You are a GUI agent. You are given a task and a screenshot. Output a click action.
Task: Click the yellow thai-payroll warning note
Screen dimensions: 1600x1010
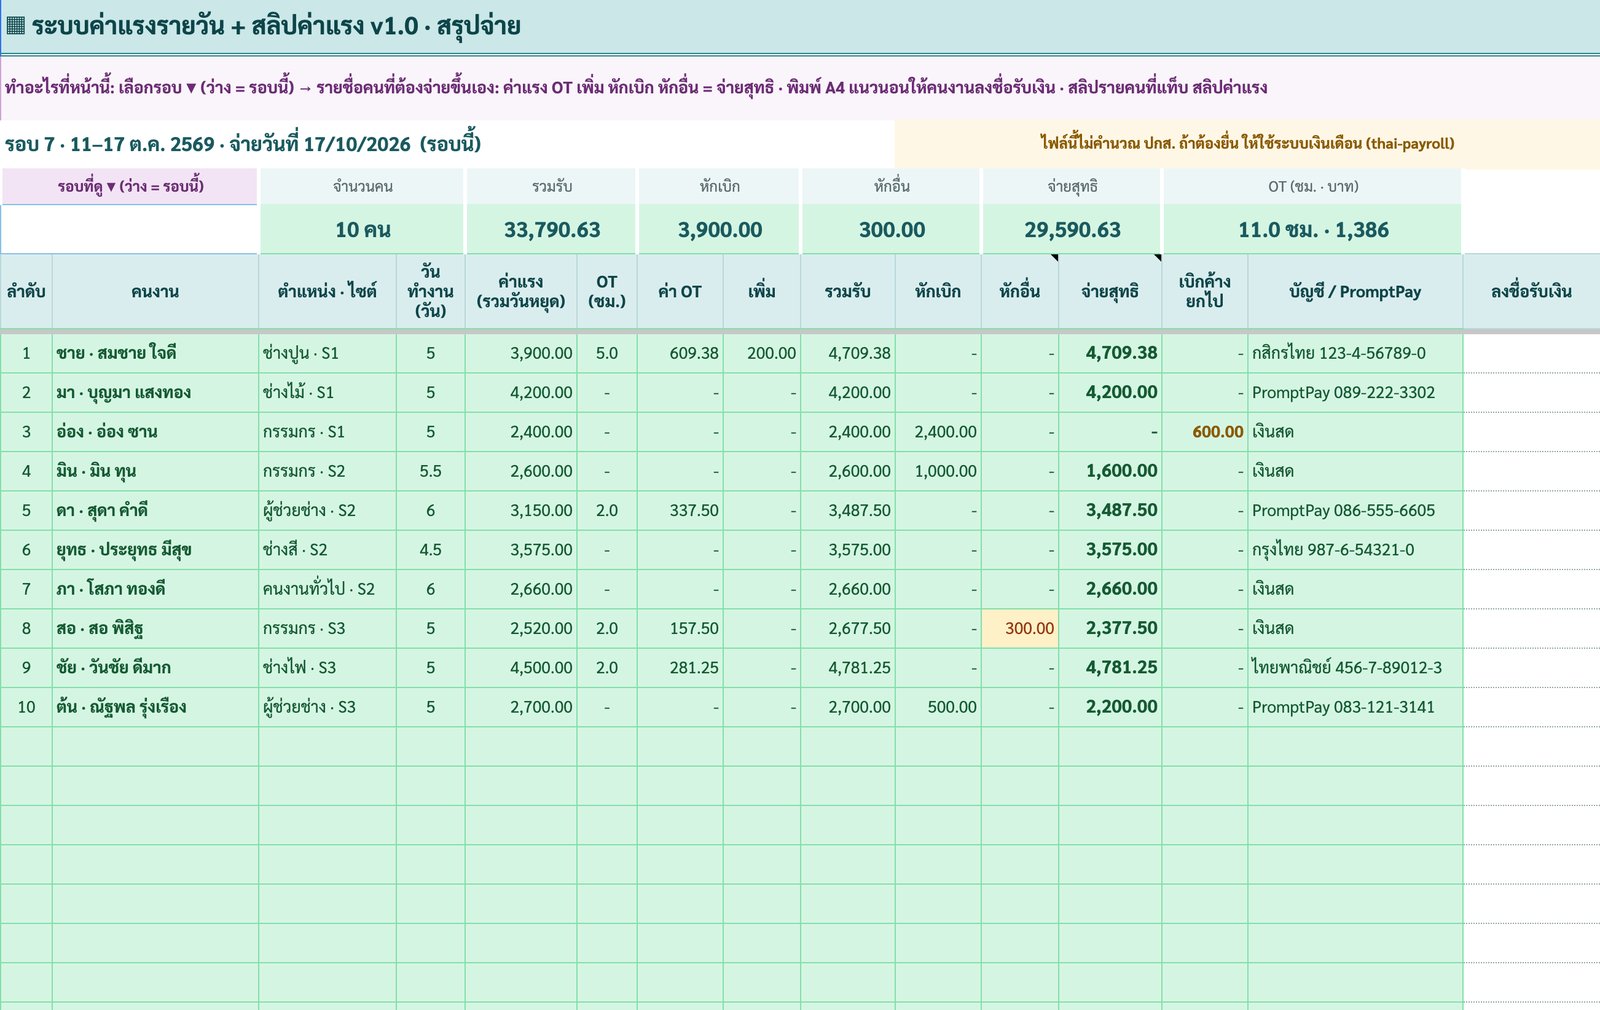point(1247,143)
